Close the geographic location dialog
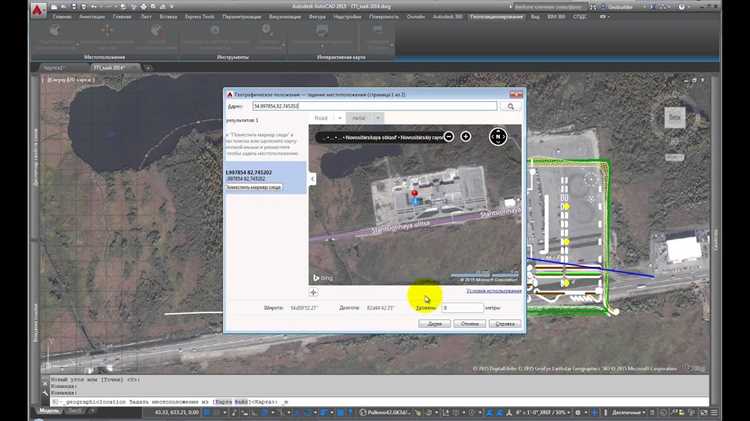The image size is (750, 421). tap(516, 95)
